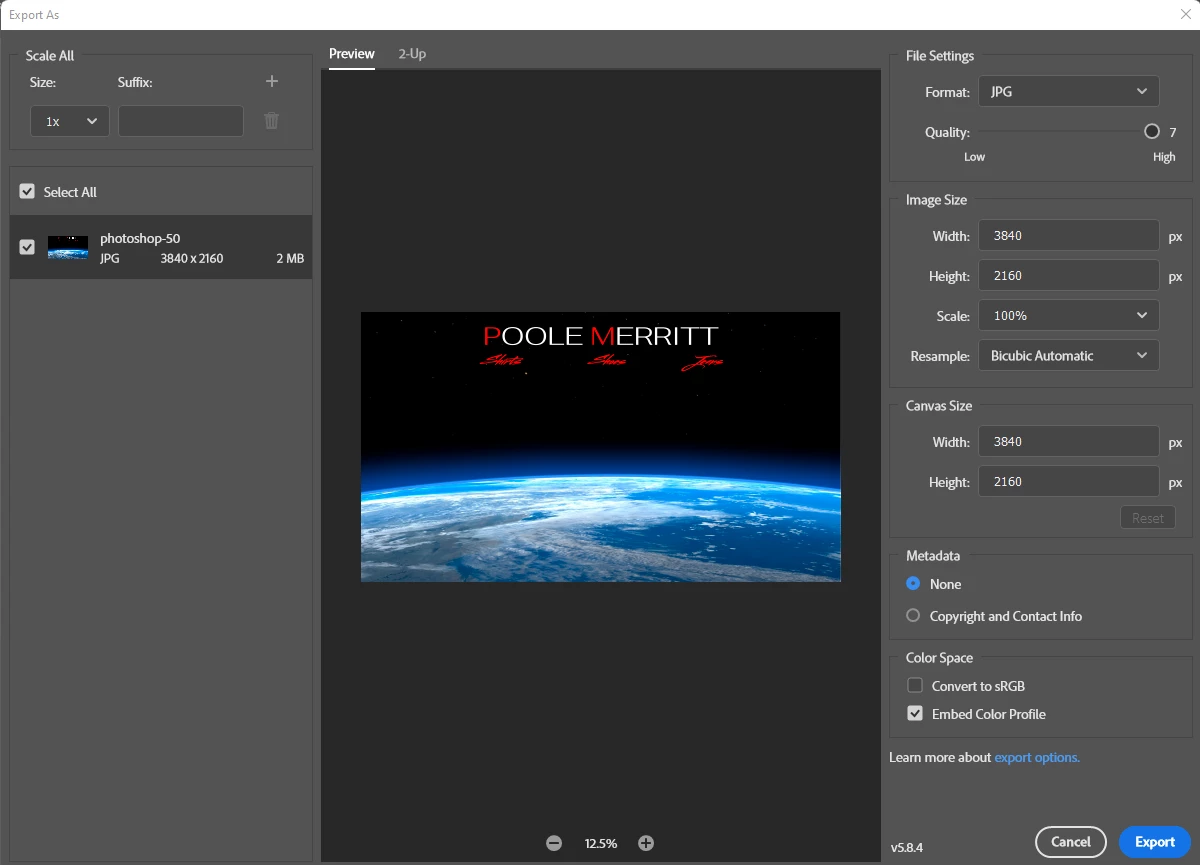
Task: Select Copyright and Contact Info metadata
Action: [913, 615]
